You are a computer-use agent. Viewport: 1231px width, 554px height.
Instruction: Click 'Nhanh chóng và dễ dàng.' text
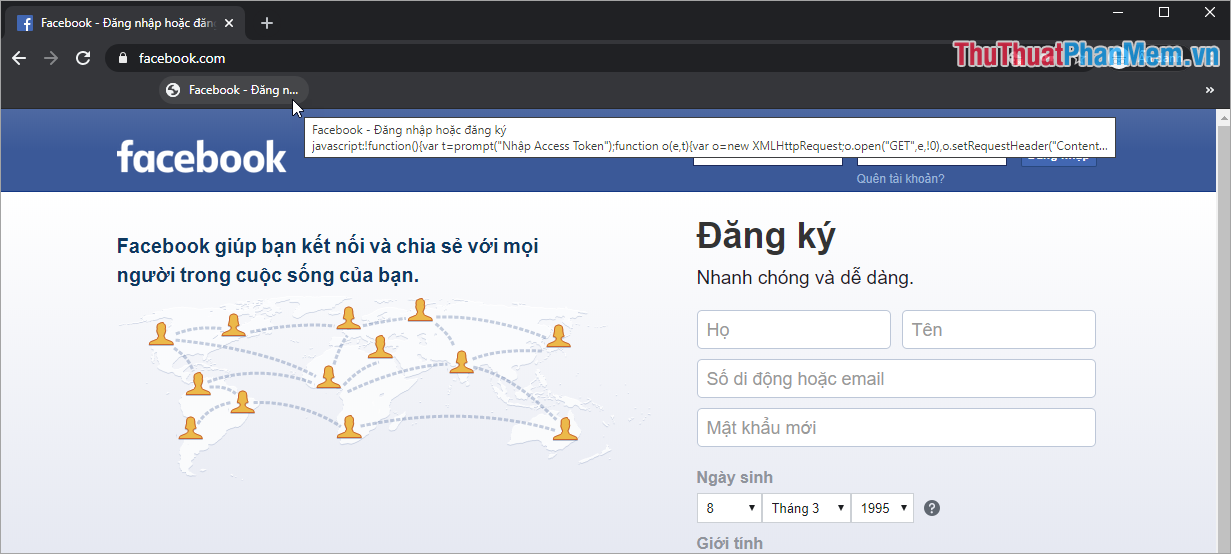click(805, 278)
